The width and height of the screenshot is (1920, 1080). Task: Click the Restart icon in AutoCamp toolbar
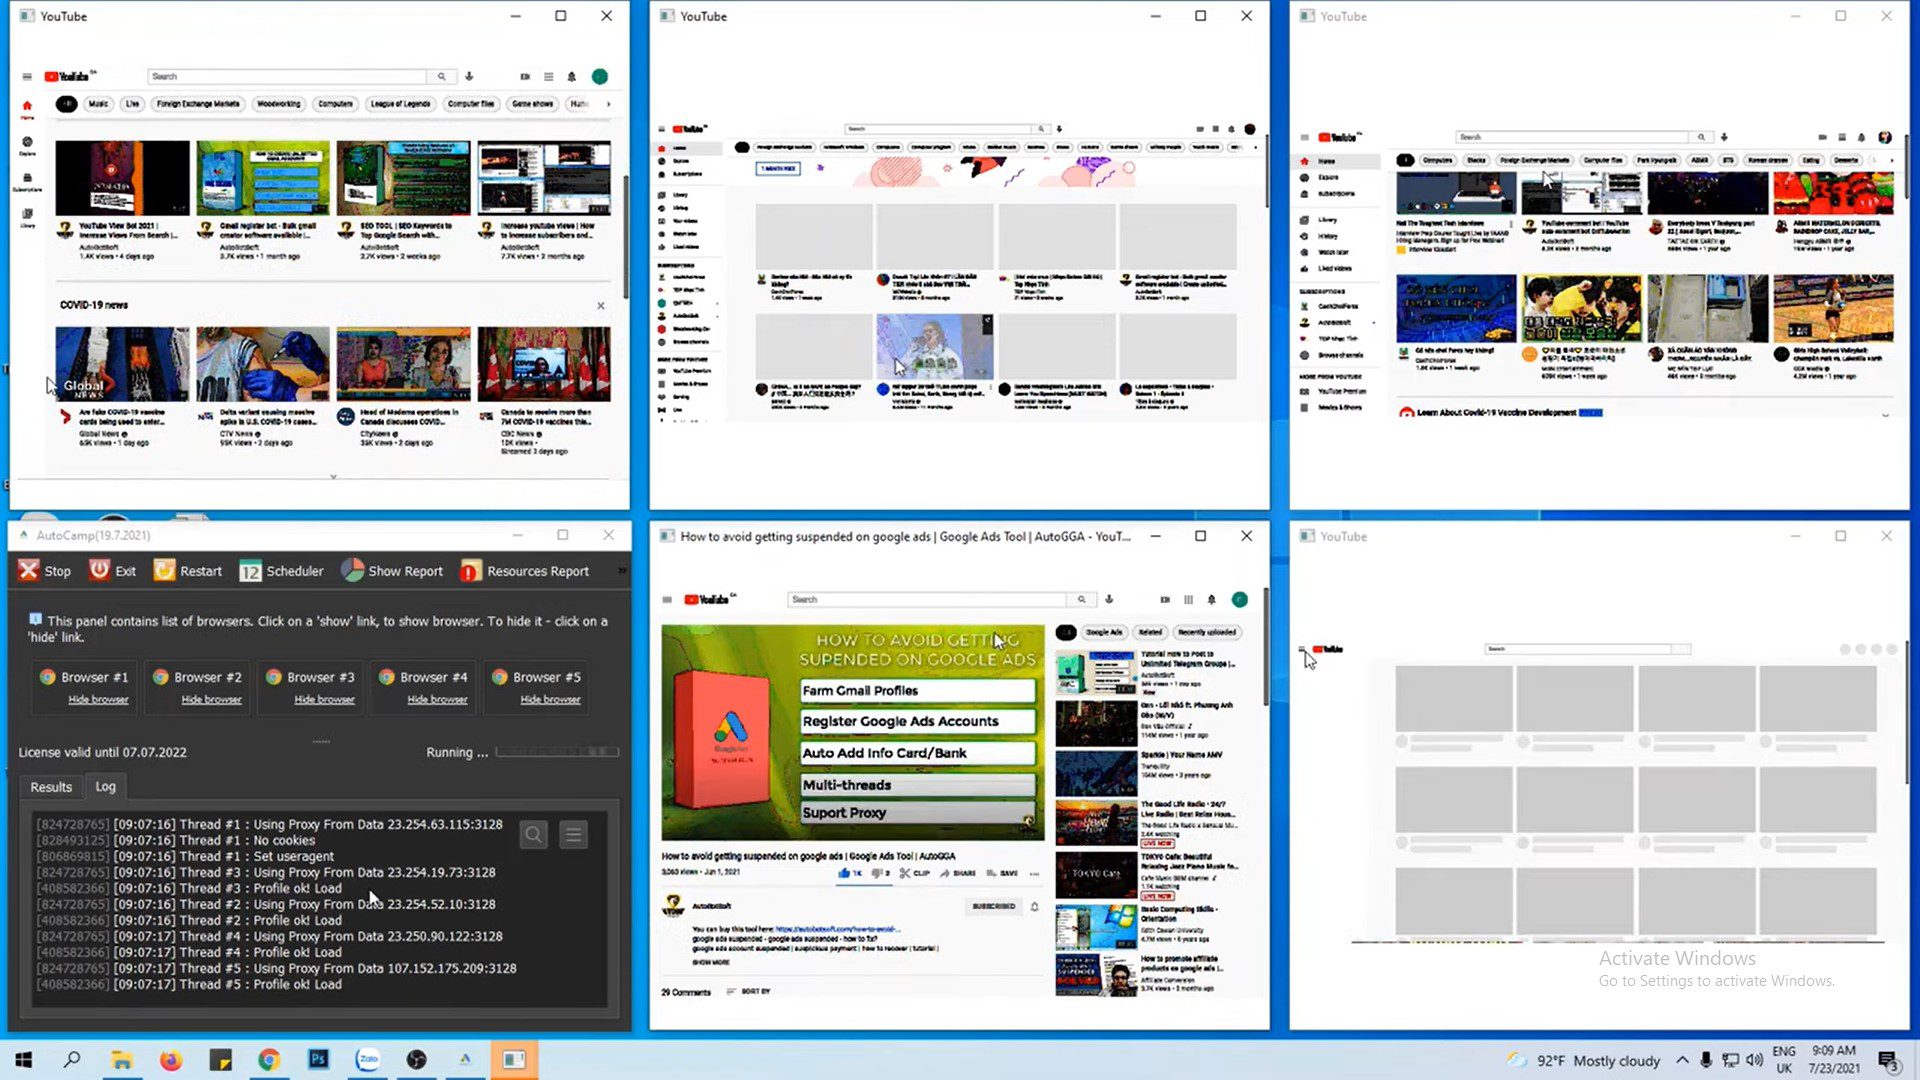coord(164,570)
